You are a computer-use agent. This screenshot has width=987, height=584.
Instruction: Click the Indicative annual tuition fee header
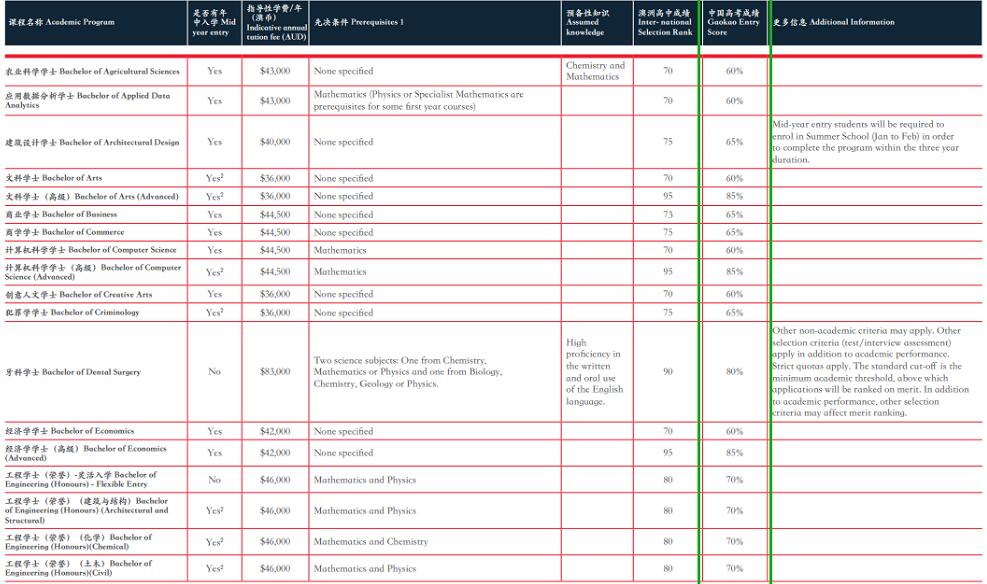(275, 23)
